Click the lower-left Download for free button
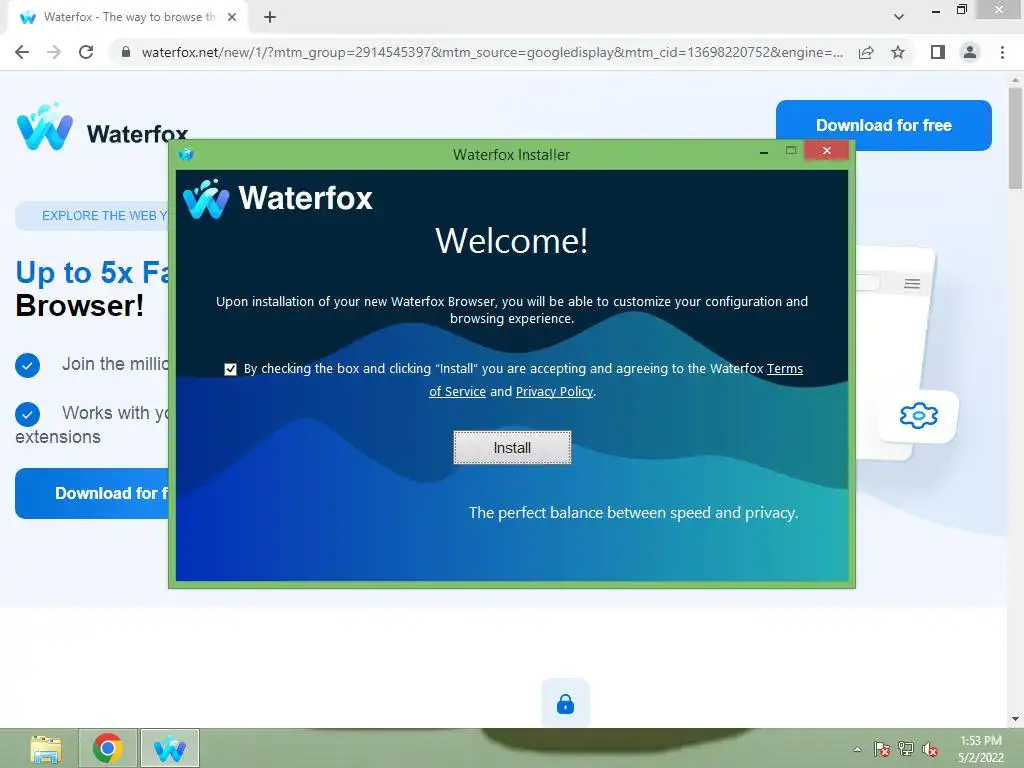 tap(91, 493)
